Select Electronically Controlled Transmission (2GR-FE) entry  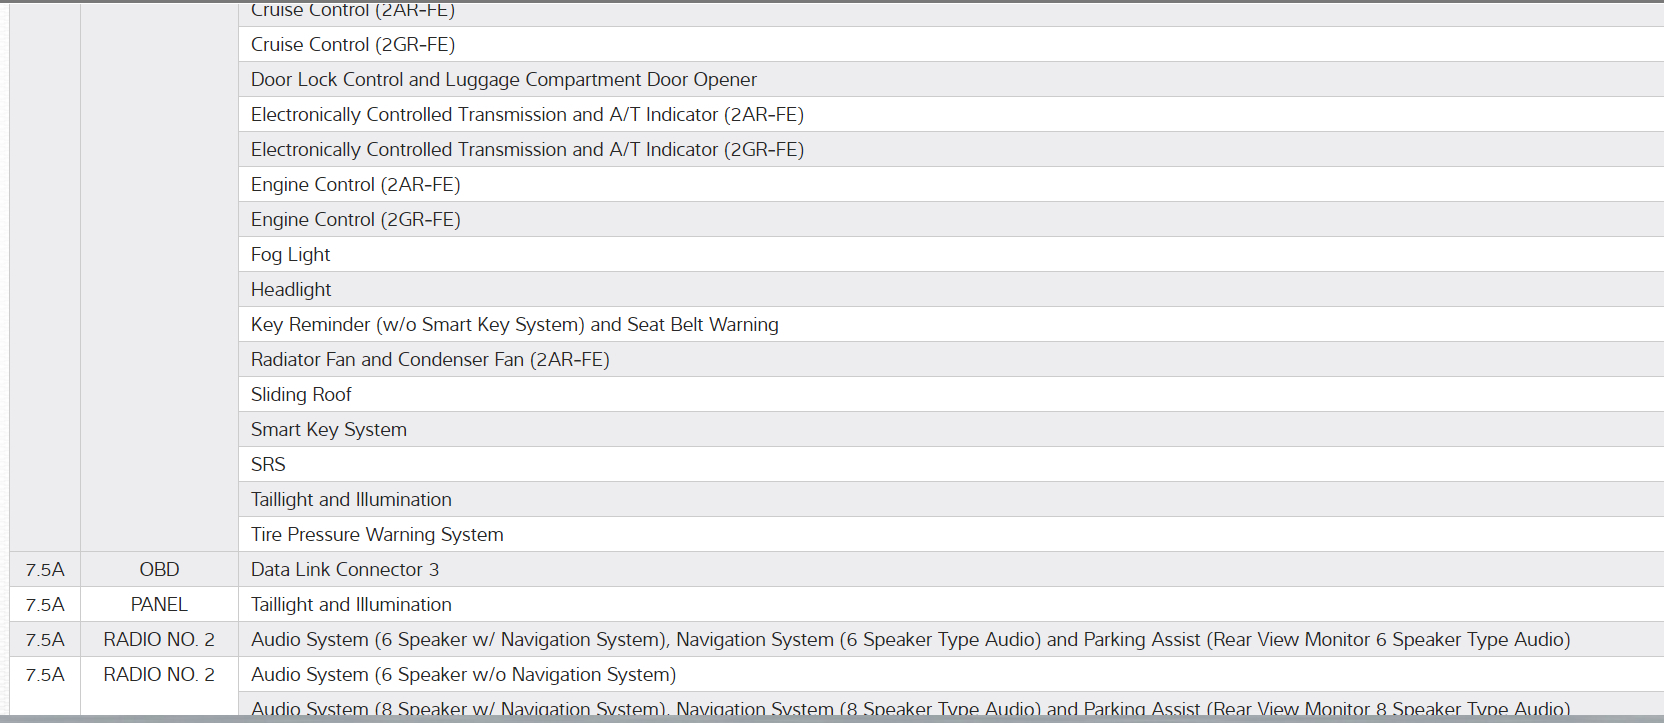[x=527, y=150]
